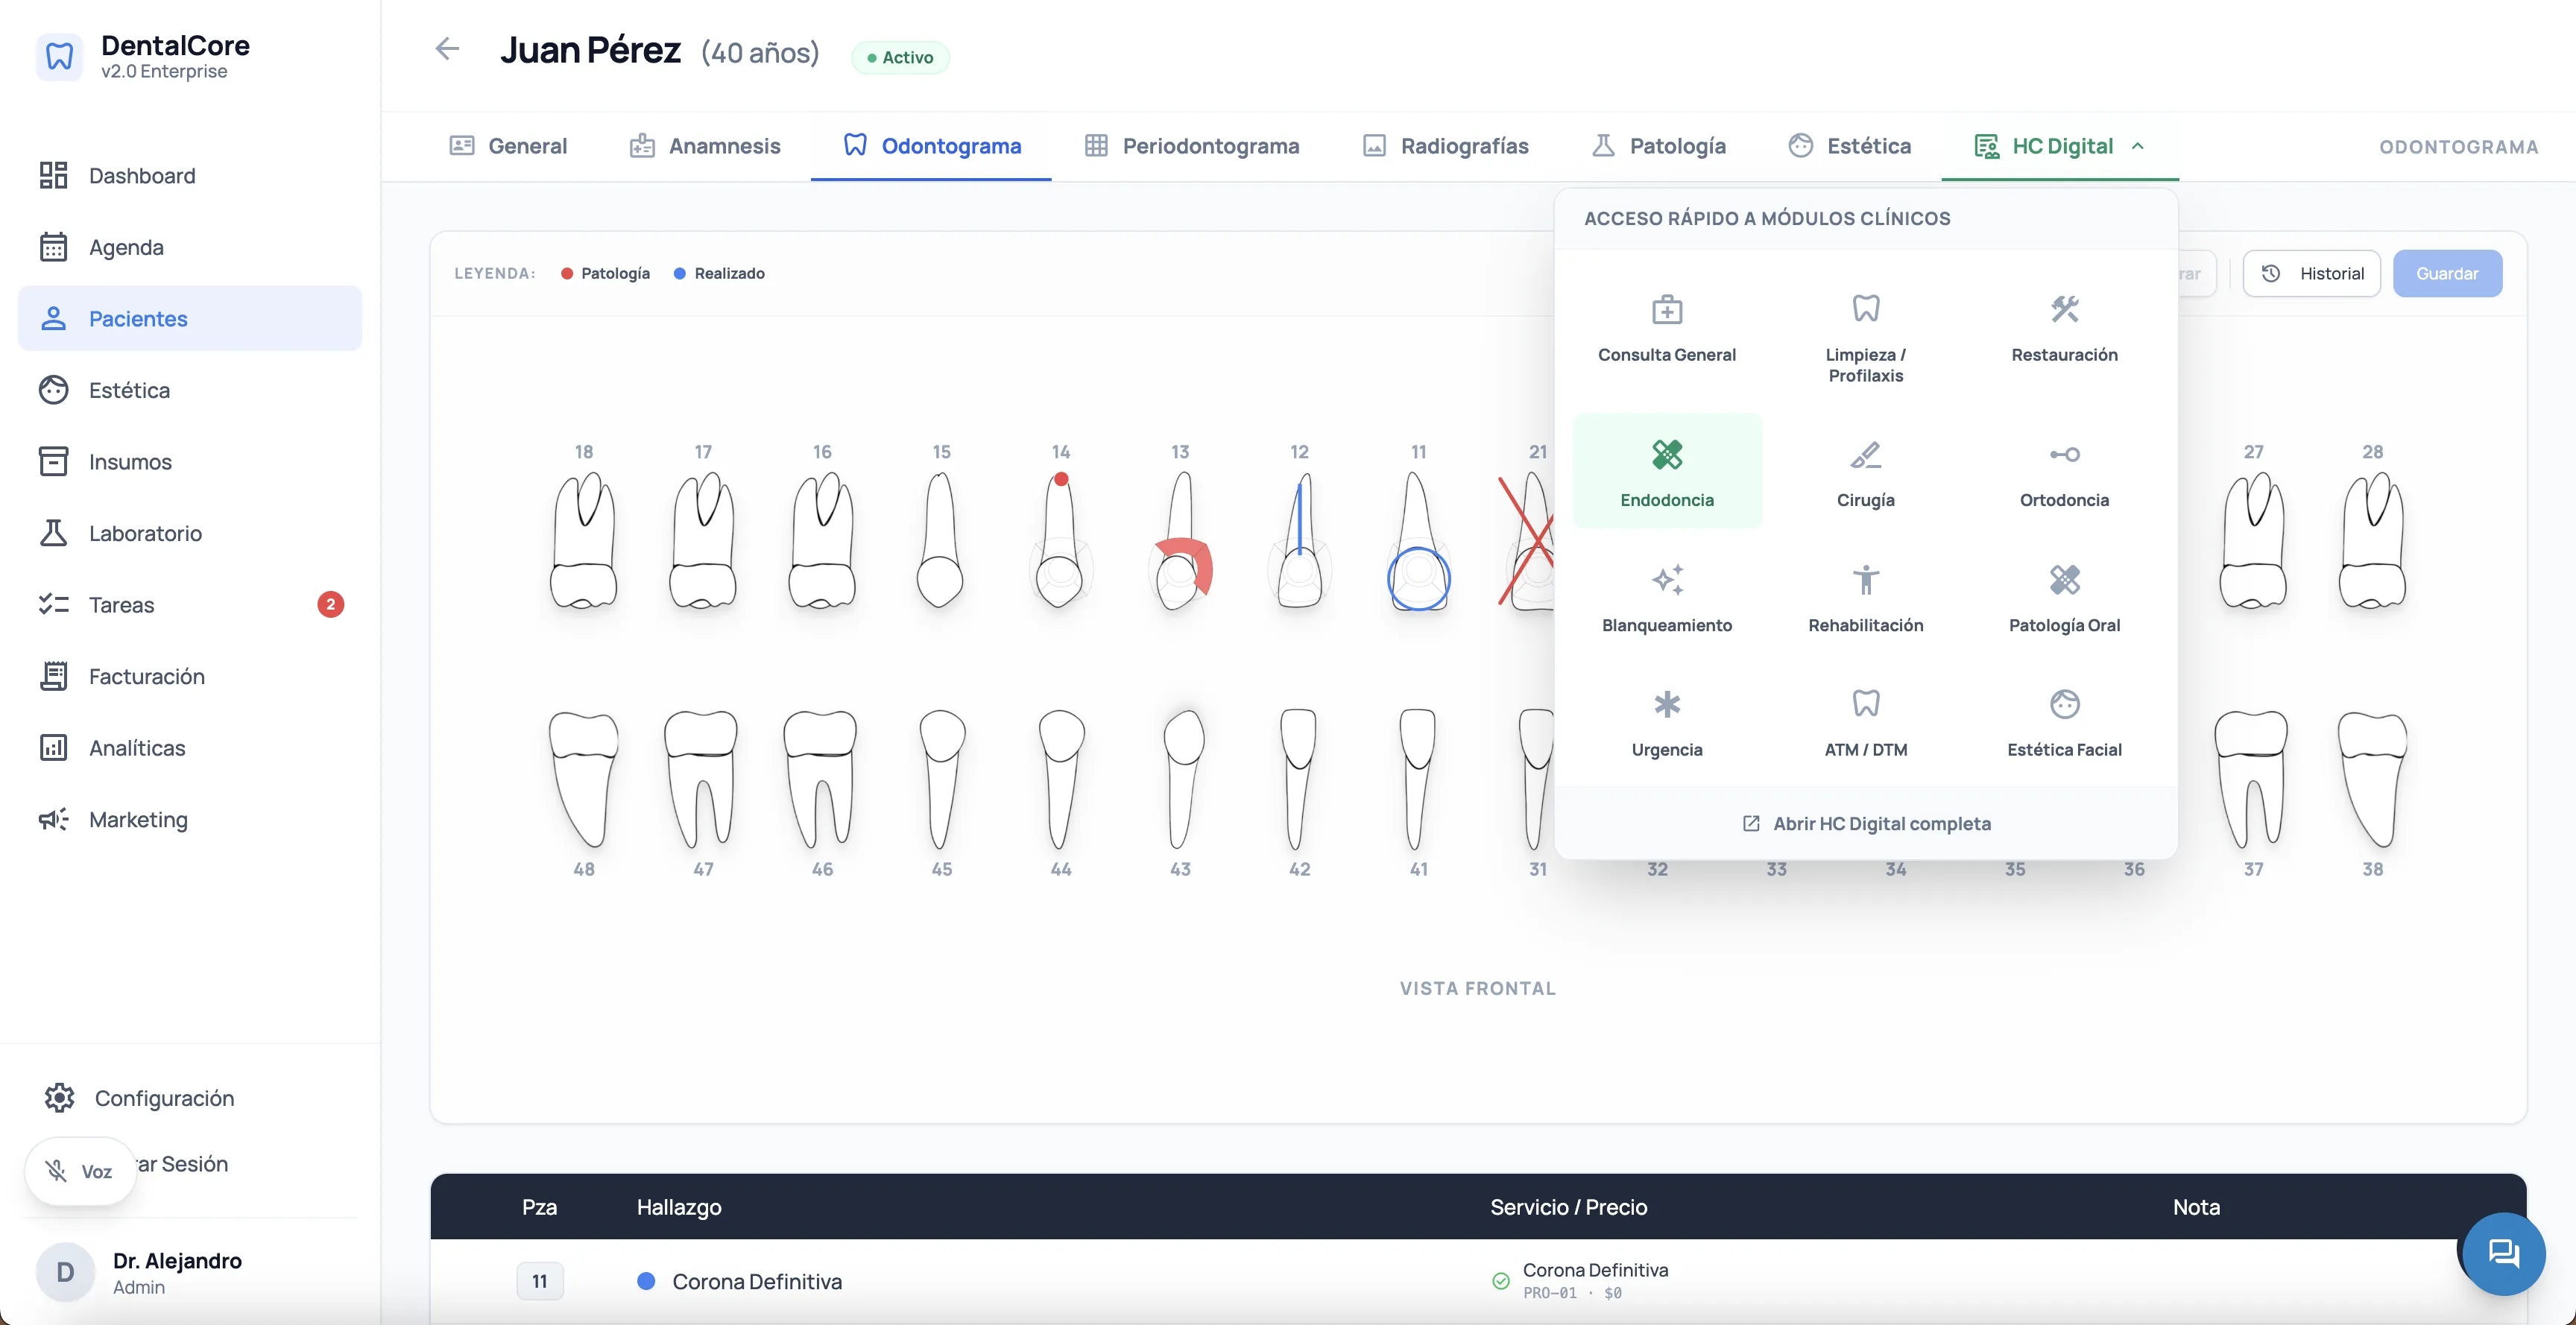Select the Urgencia asterisk icon
The width and height of the screenshot is (2576, 1325).
click(1666, 704)
